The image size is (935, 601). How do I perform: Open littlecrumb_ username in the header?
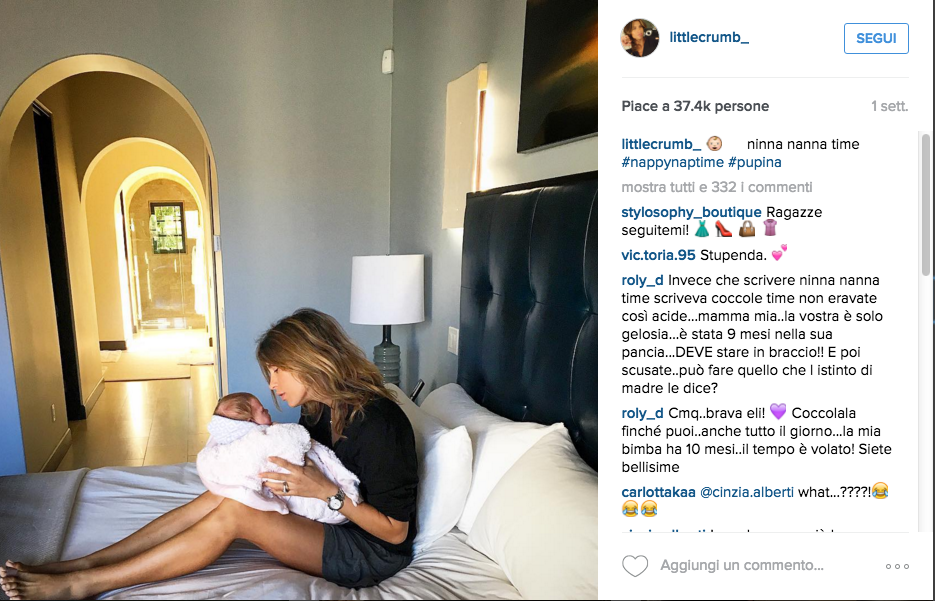(x=709, y=37)
